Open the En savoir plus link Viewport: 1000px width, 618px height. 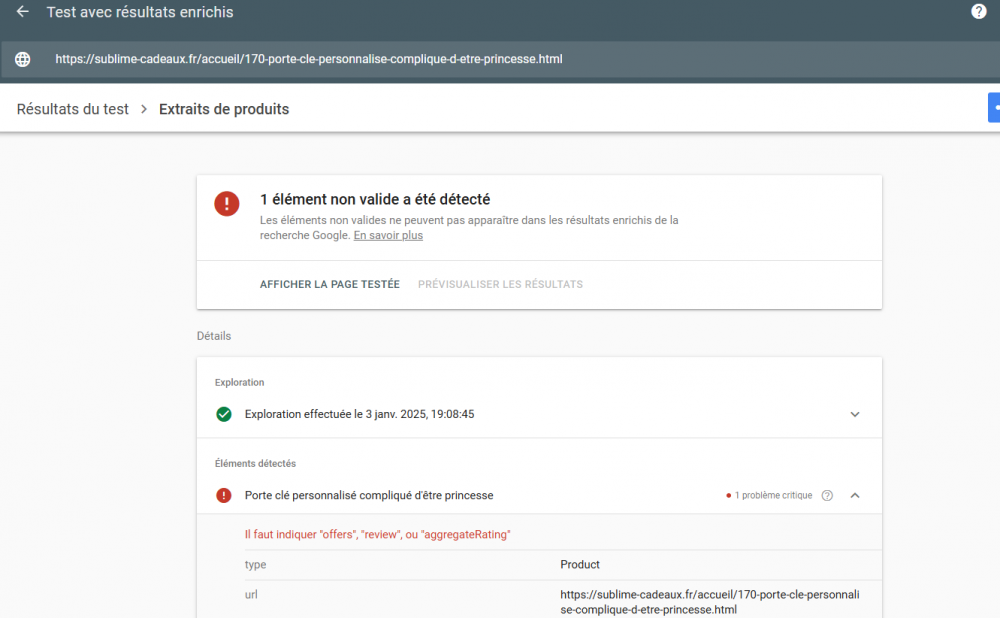click(x=388, y=236)
